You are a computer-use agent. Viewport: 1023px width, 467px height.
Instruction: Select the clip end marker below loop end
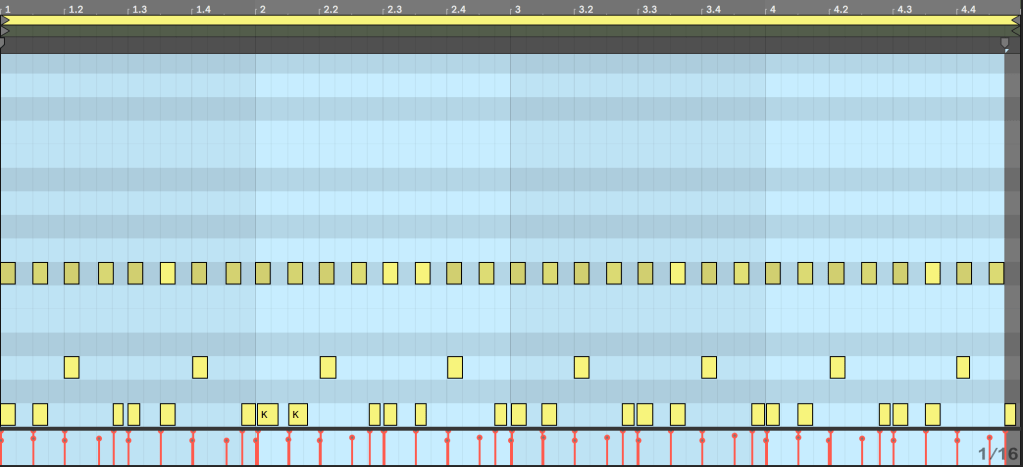point(1018,32)
